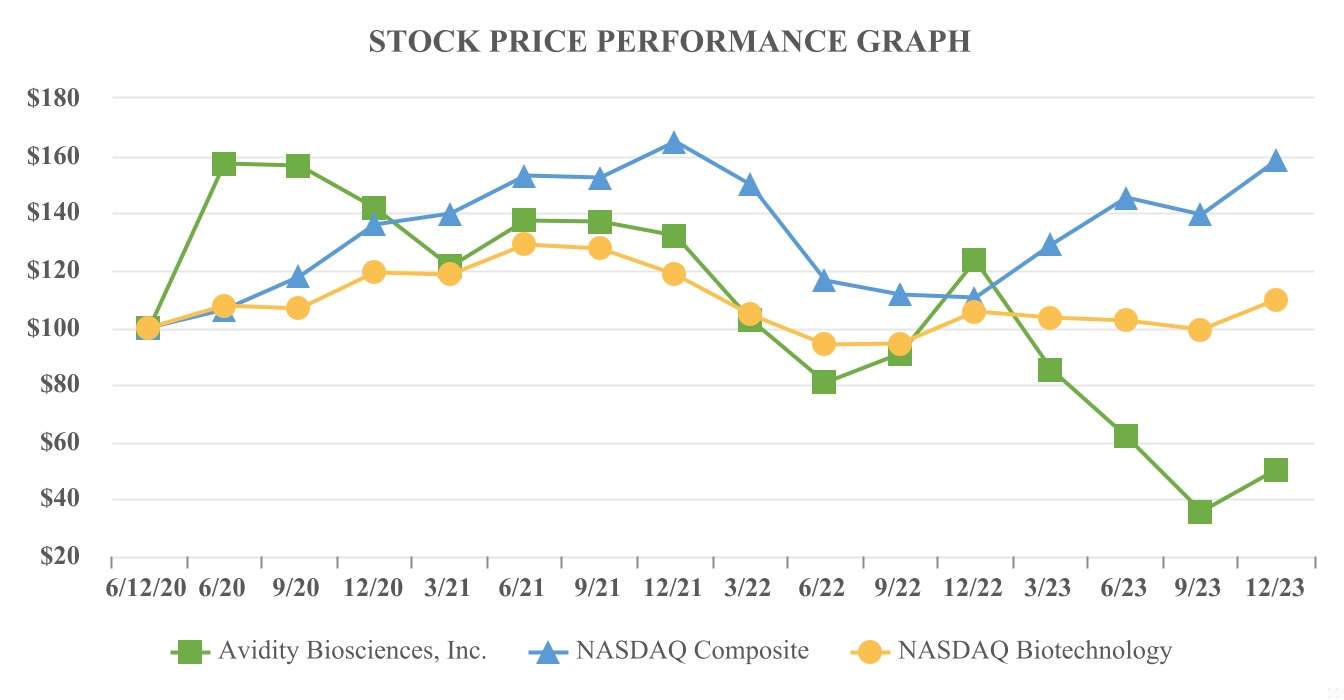The height and width of the screenshot is (700, 1344).
Task: Click the NASDAQ Composite triangle at 6/23
Action: point(1125,199)
